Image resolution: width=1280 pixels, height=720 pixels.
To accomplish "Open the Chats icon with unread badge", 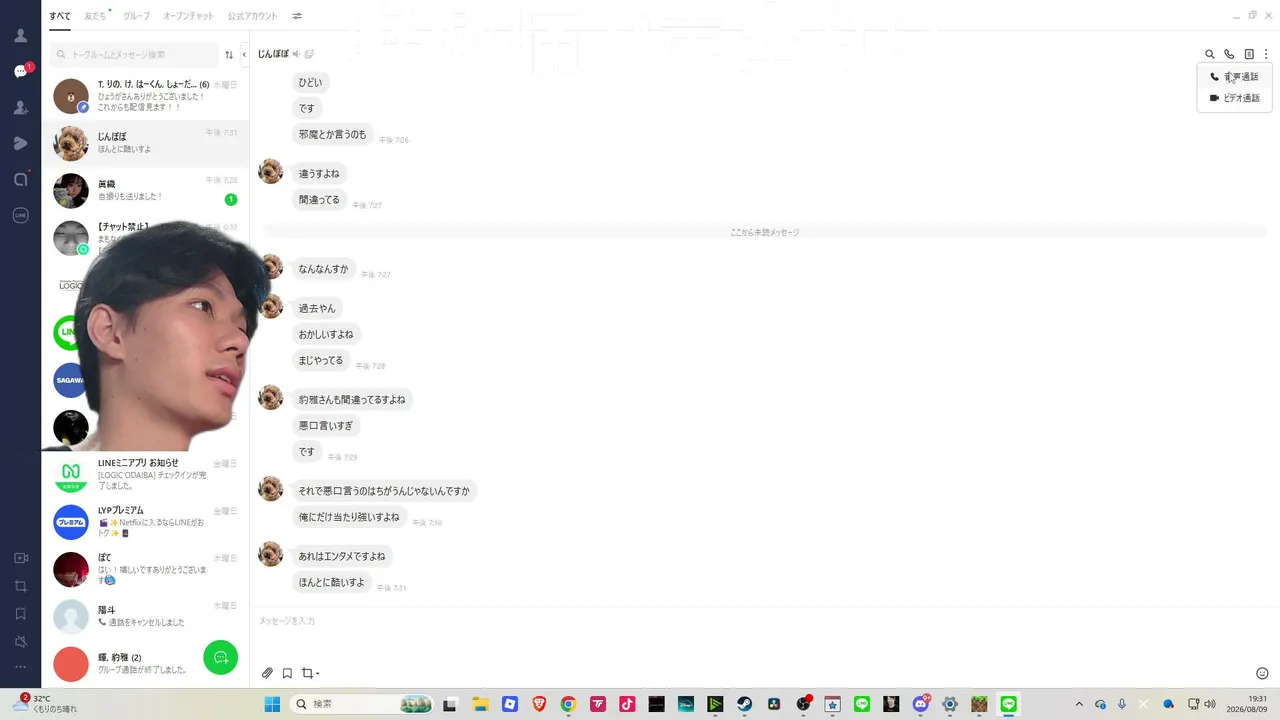I will (x=21, y=71).
